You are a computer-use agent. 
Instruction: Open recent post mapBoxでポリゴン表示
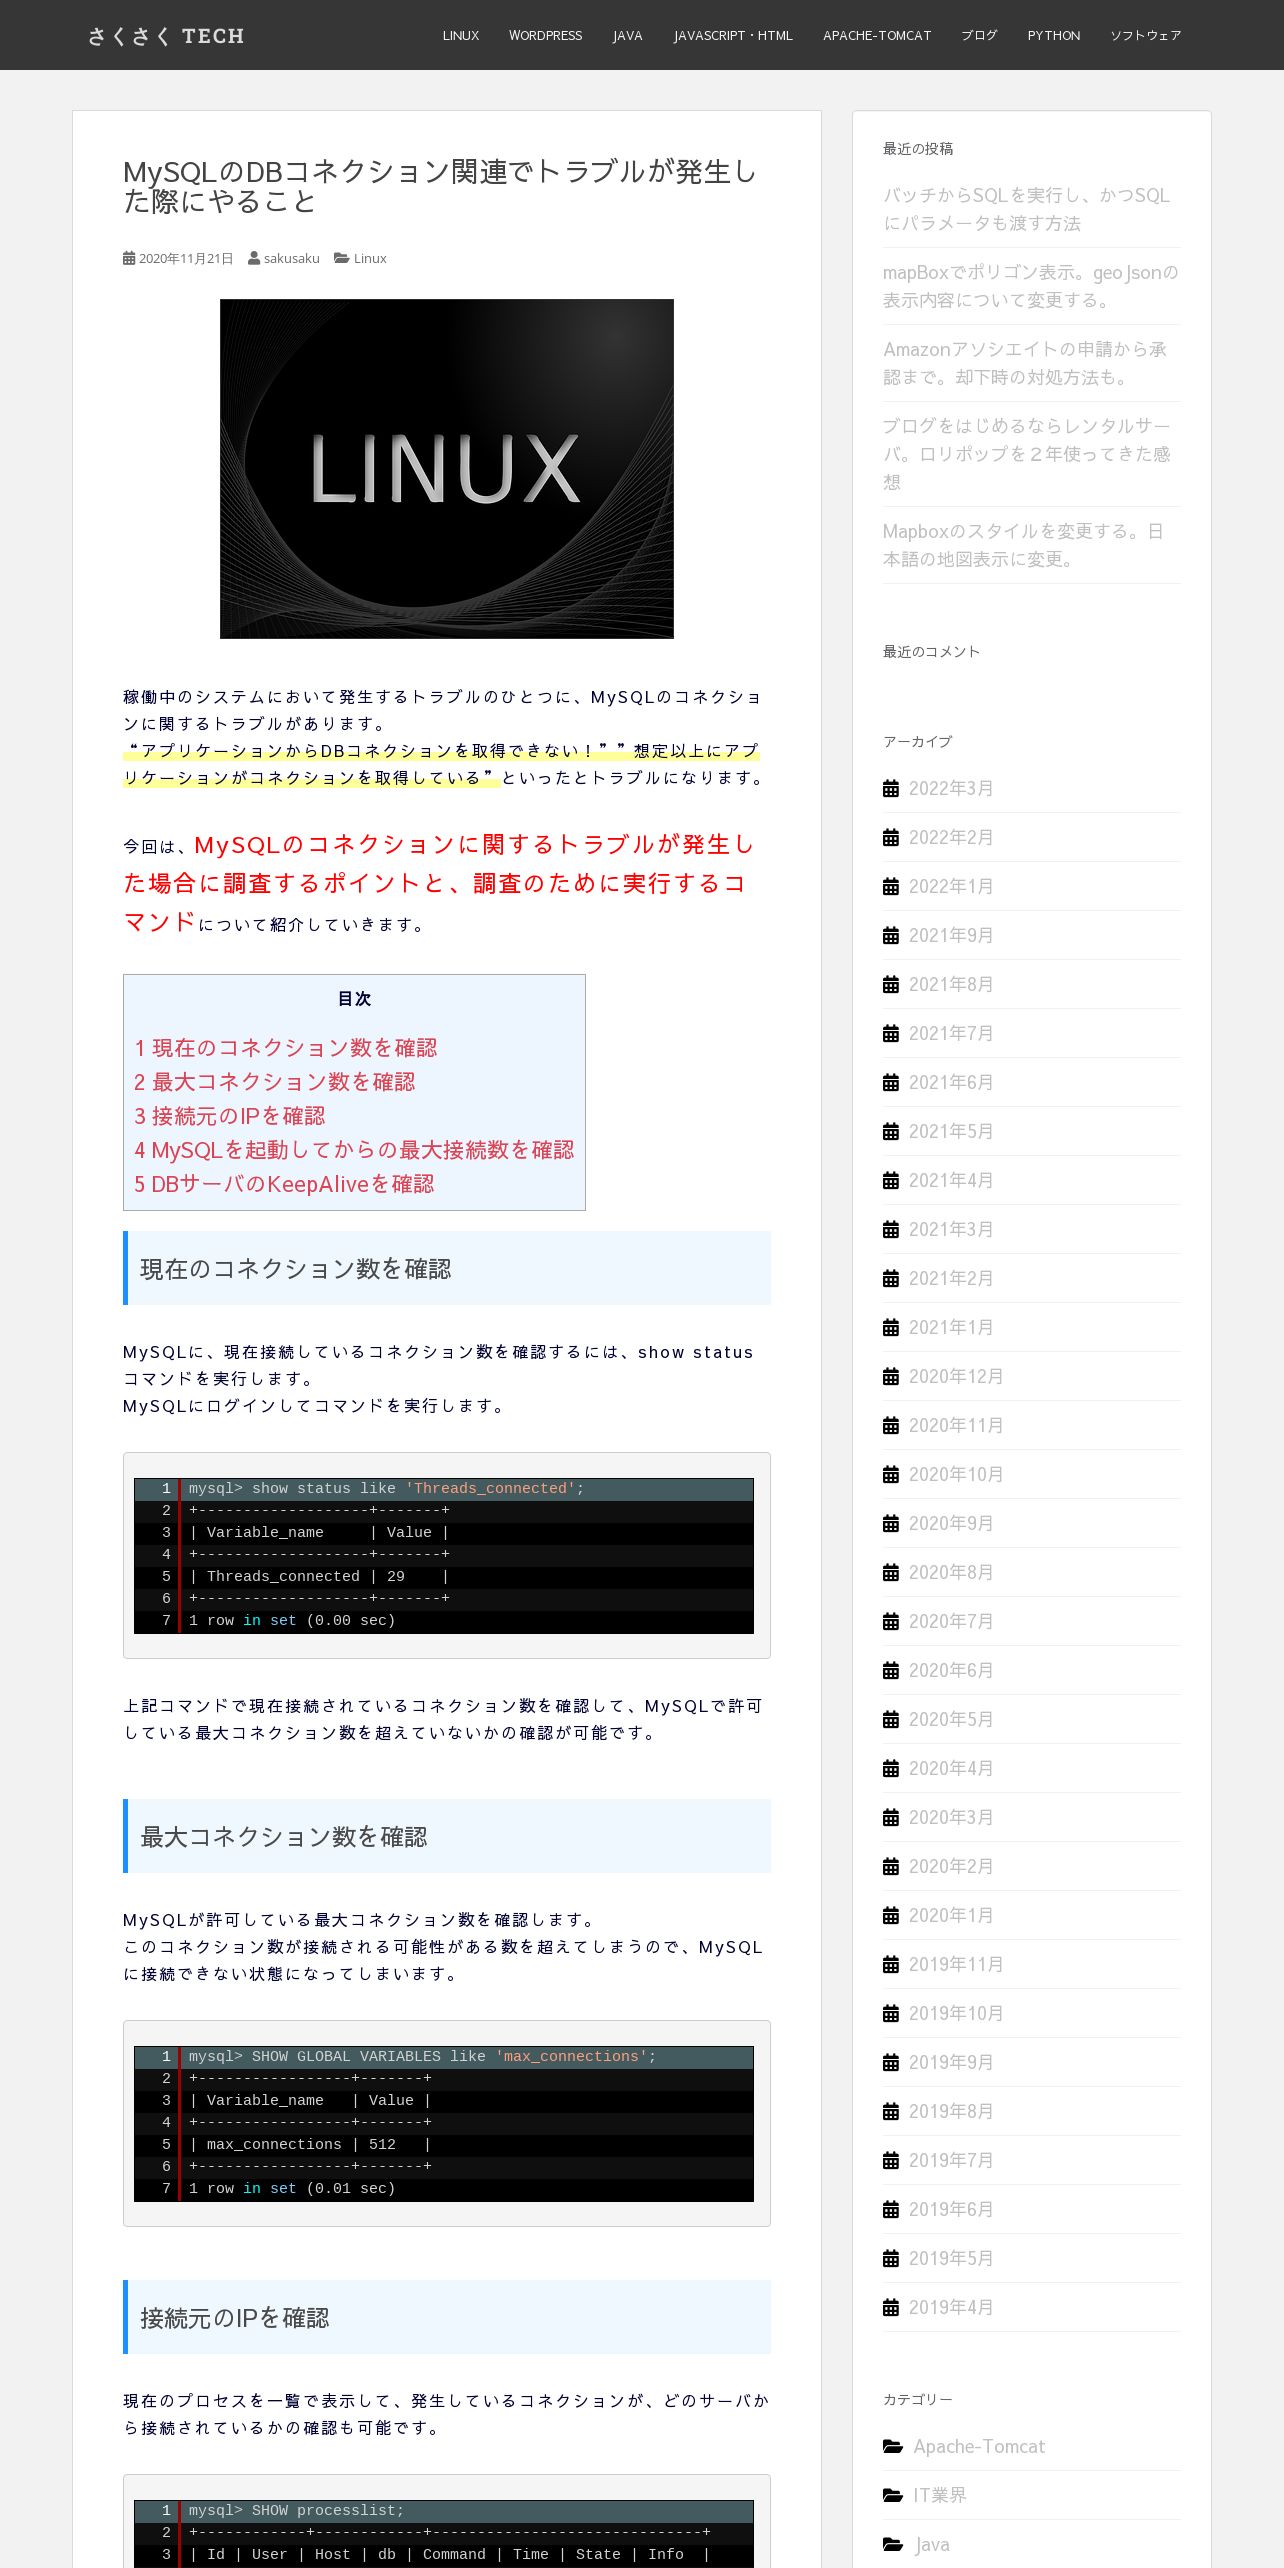tap(1030, 286)
